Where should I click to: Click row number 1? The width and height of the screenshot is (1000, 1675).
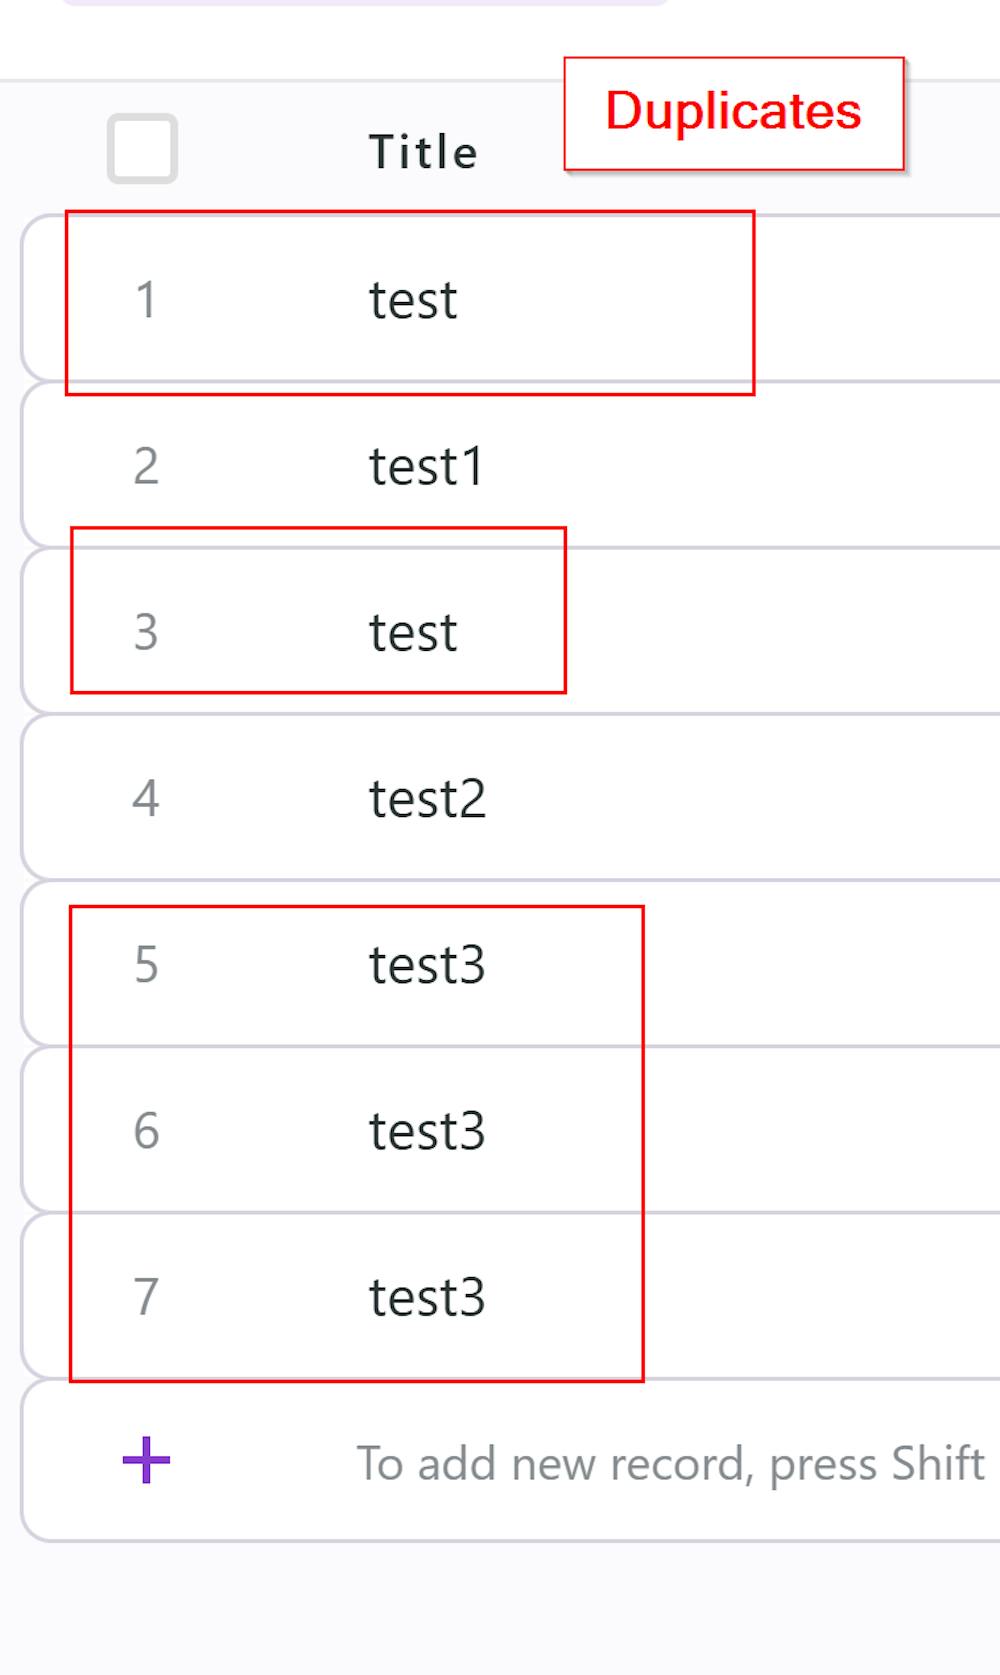[x=146, y=299]
